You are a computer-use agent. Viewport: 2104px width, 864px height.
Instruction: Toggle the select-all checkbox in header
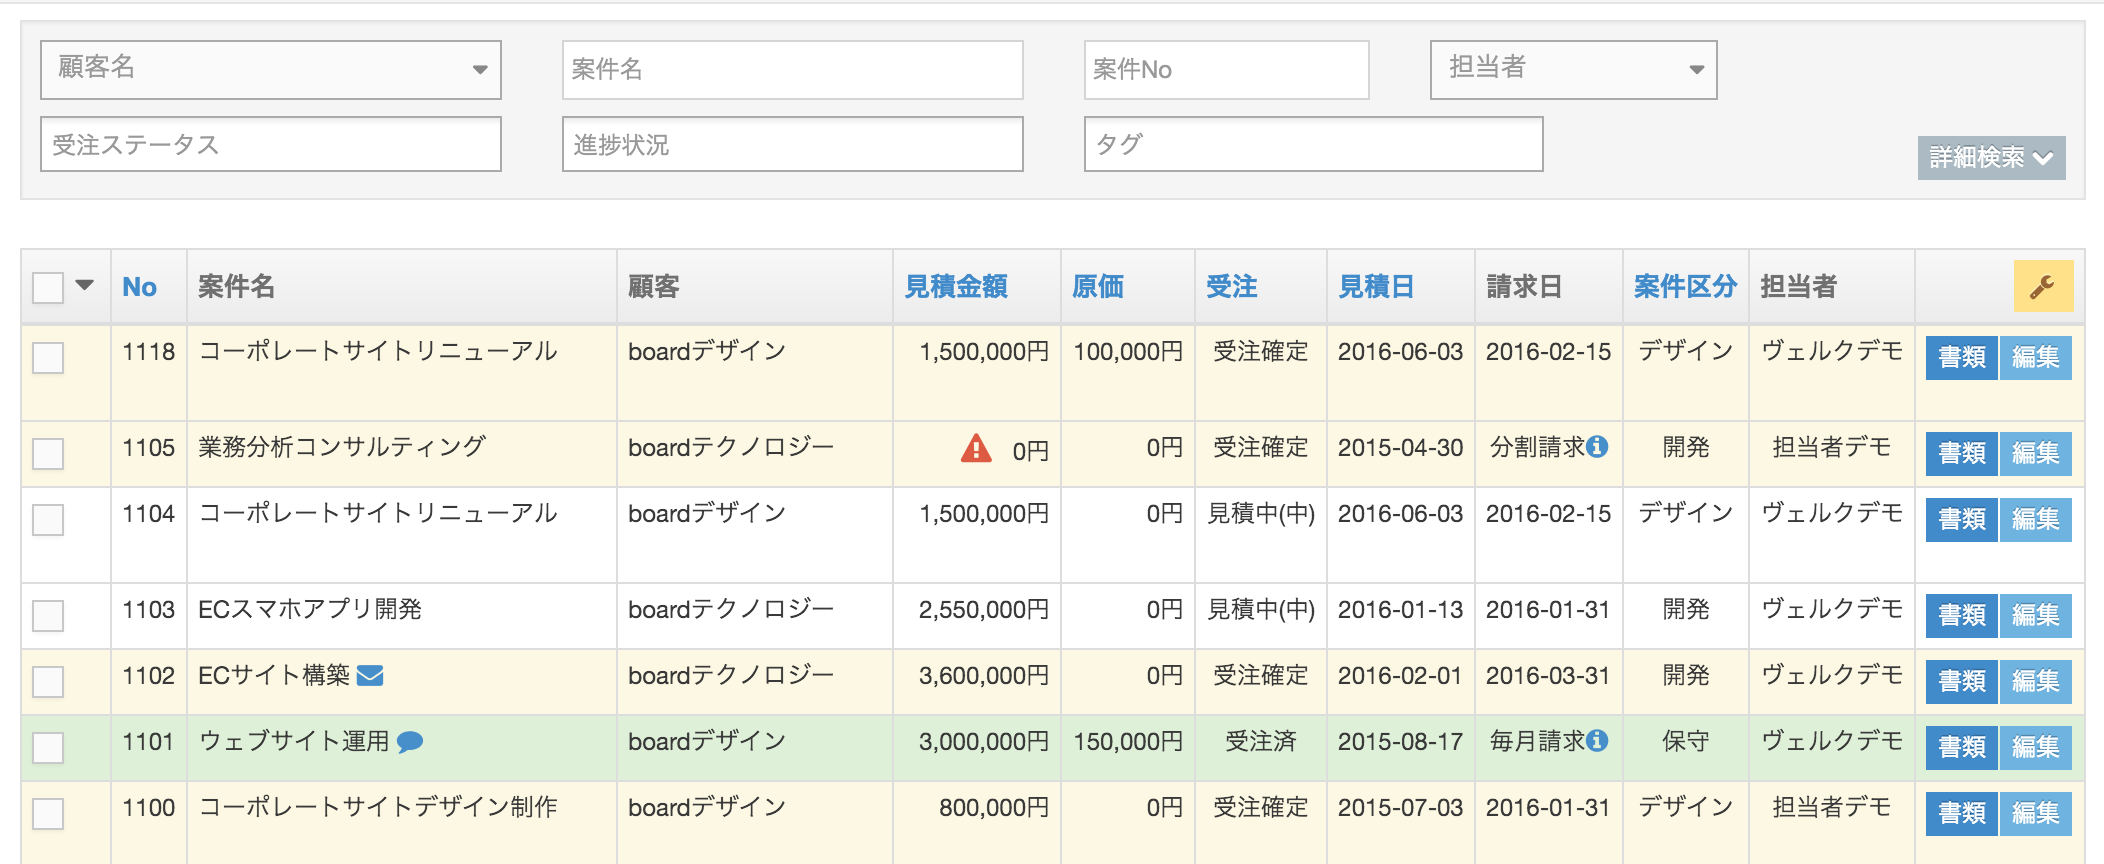tap(48, 288)
